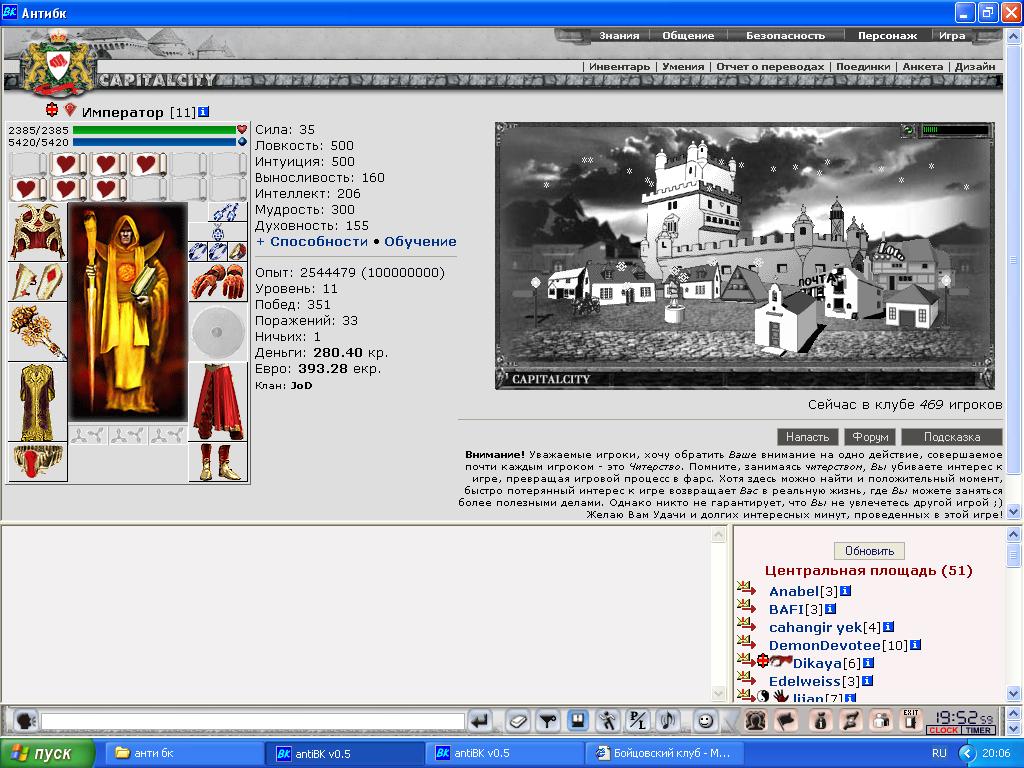The width and height of the screenshot is (1024, 768).
Task: Open the Анкета page
Action: pos(923,67)
